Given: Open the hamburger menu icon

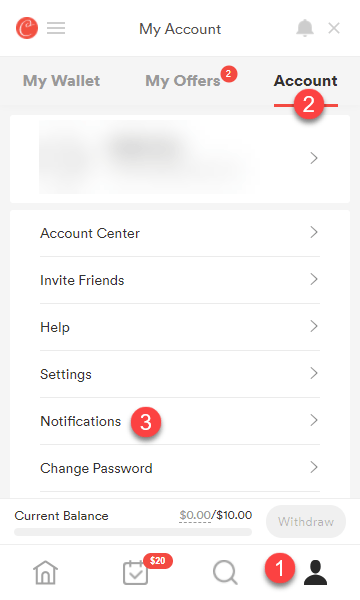Looking at the screenshot, I should 56,28.
